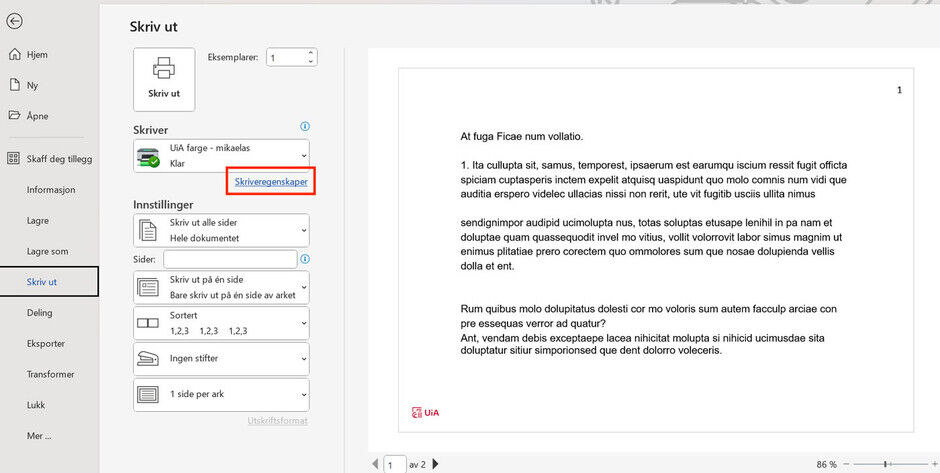
Task: Click the Skriv ut alle sider document icon
Action: click(x=148, y=230)
